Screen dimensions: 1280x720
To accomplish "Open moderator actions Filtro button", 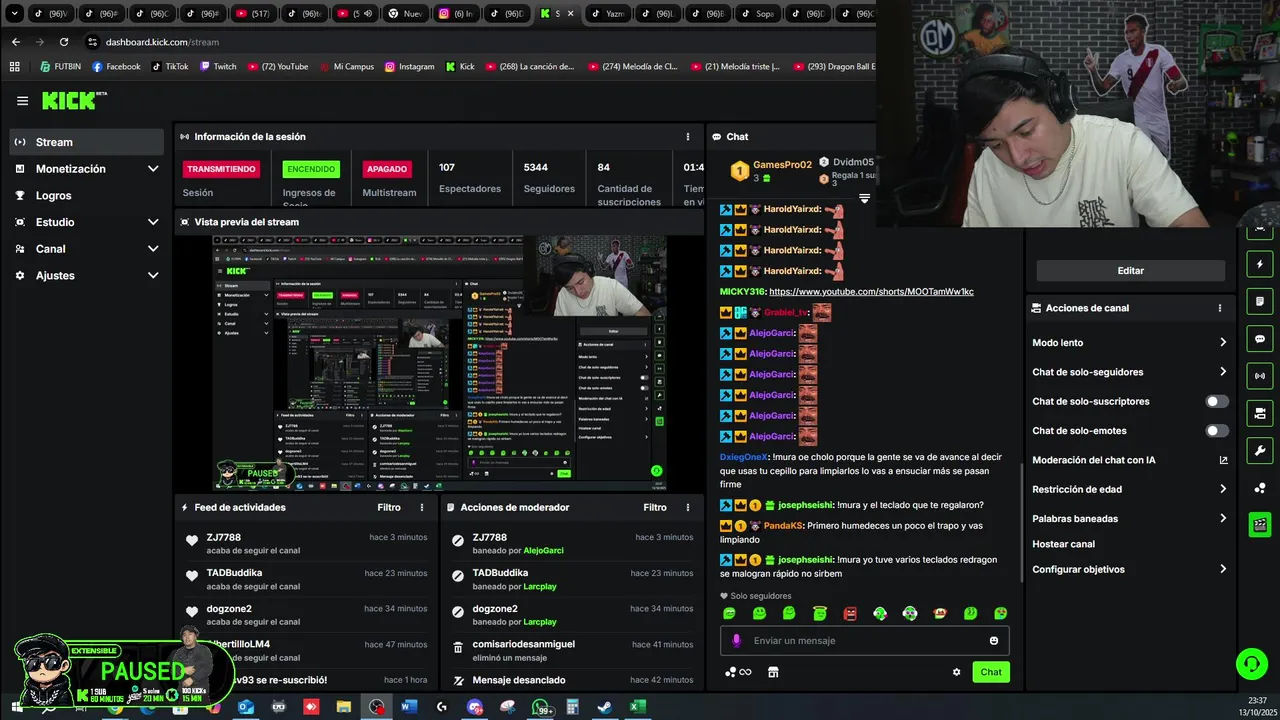I will pyautogui.click(x=655, y=508).
